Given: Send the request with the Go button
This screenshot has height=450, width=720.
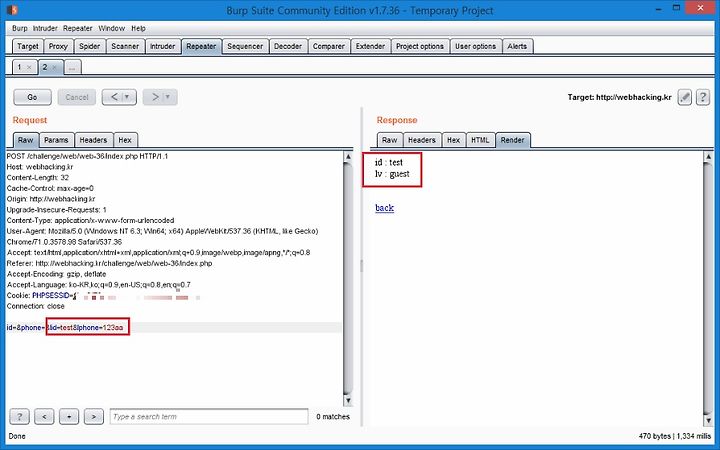Looking at the screenshot, I should (32, 97).
